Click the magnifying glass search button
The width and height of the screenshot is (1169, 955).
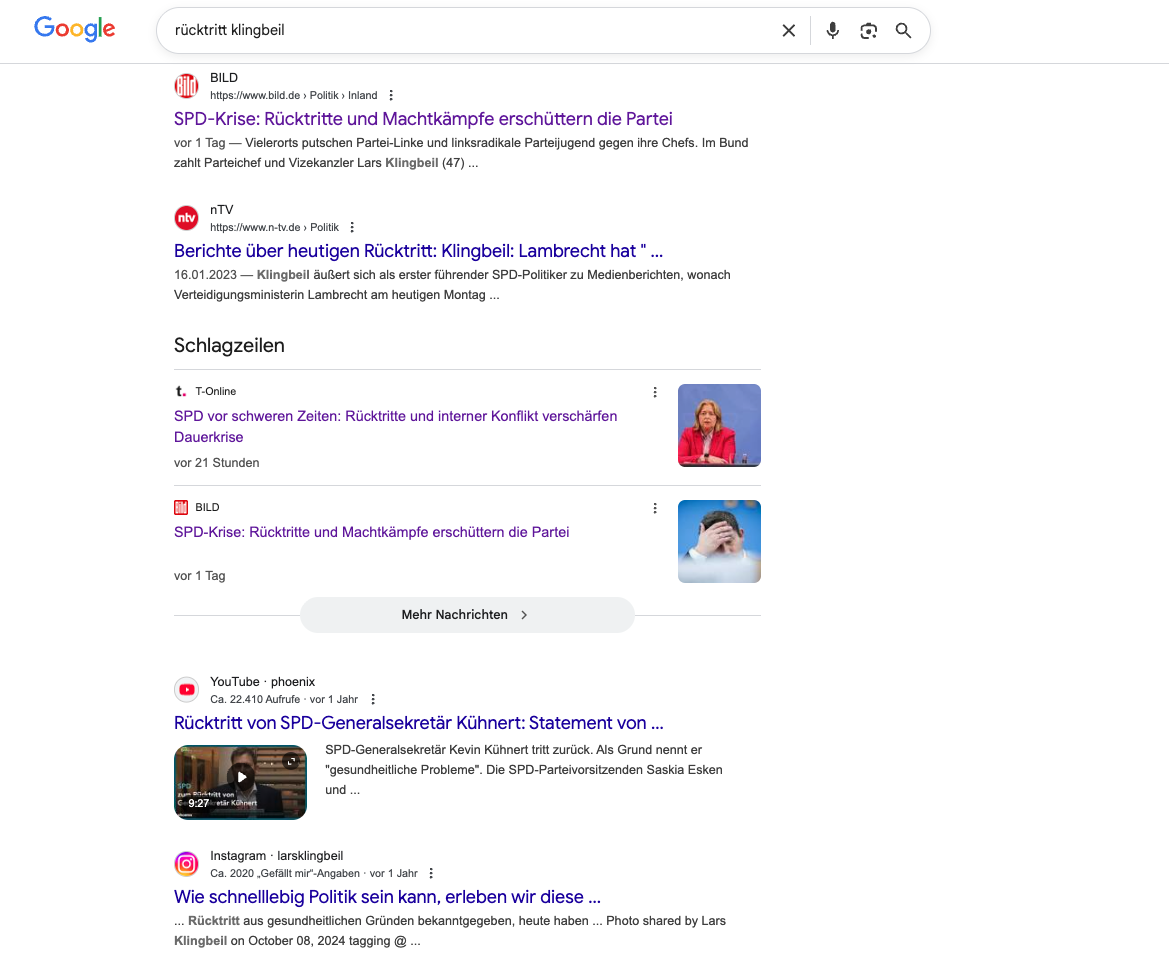click(903, 31)
